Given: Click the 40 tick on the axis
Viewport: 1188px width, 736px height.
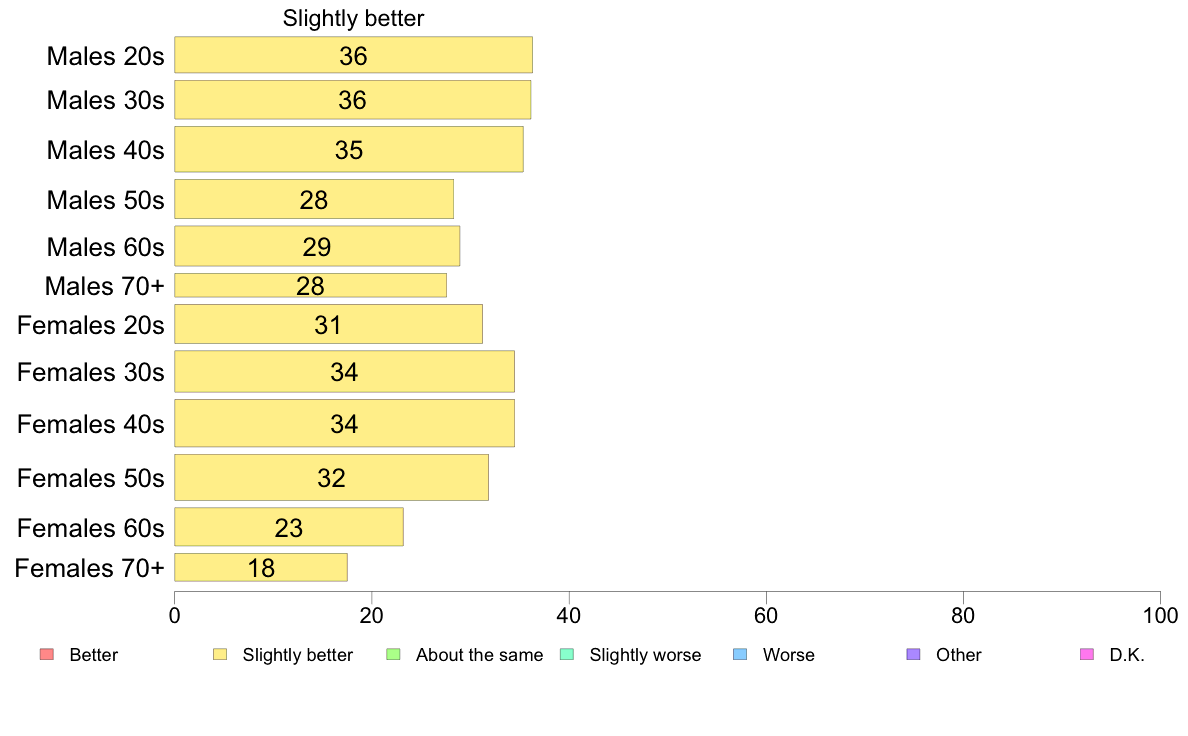Looking at the screenshot, I should [568, 615].
